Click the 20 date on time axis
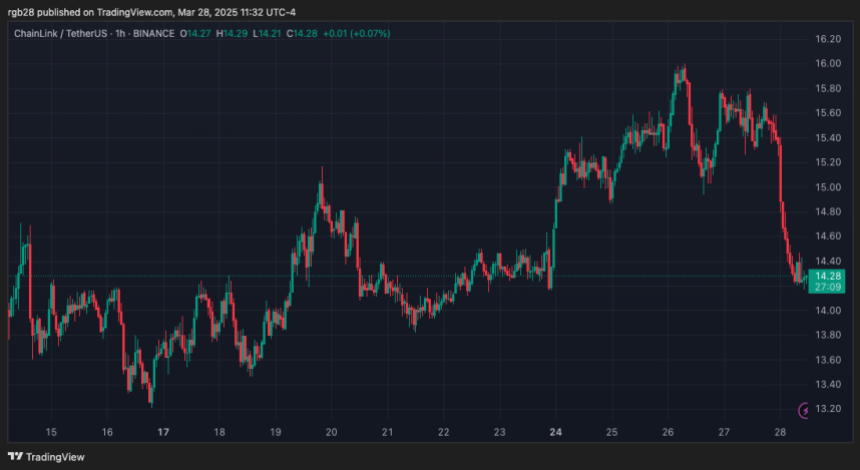Image resolution: width=860 pixels, height=470 pixels. click(331, 432)
